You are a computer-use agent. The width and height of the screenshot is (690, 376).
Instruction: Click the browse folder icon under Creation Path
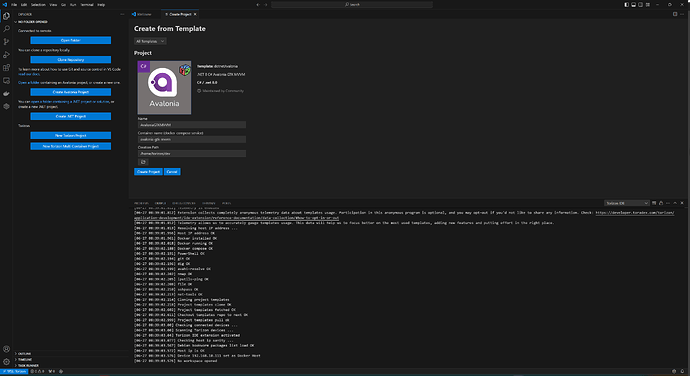tap(143, 162)
